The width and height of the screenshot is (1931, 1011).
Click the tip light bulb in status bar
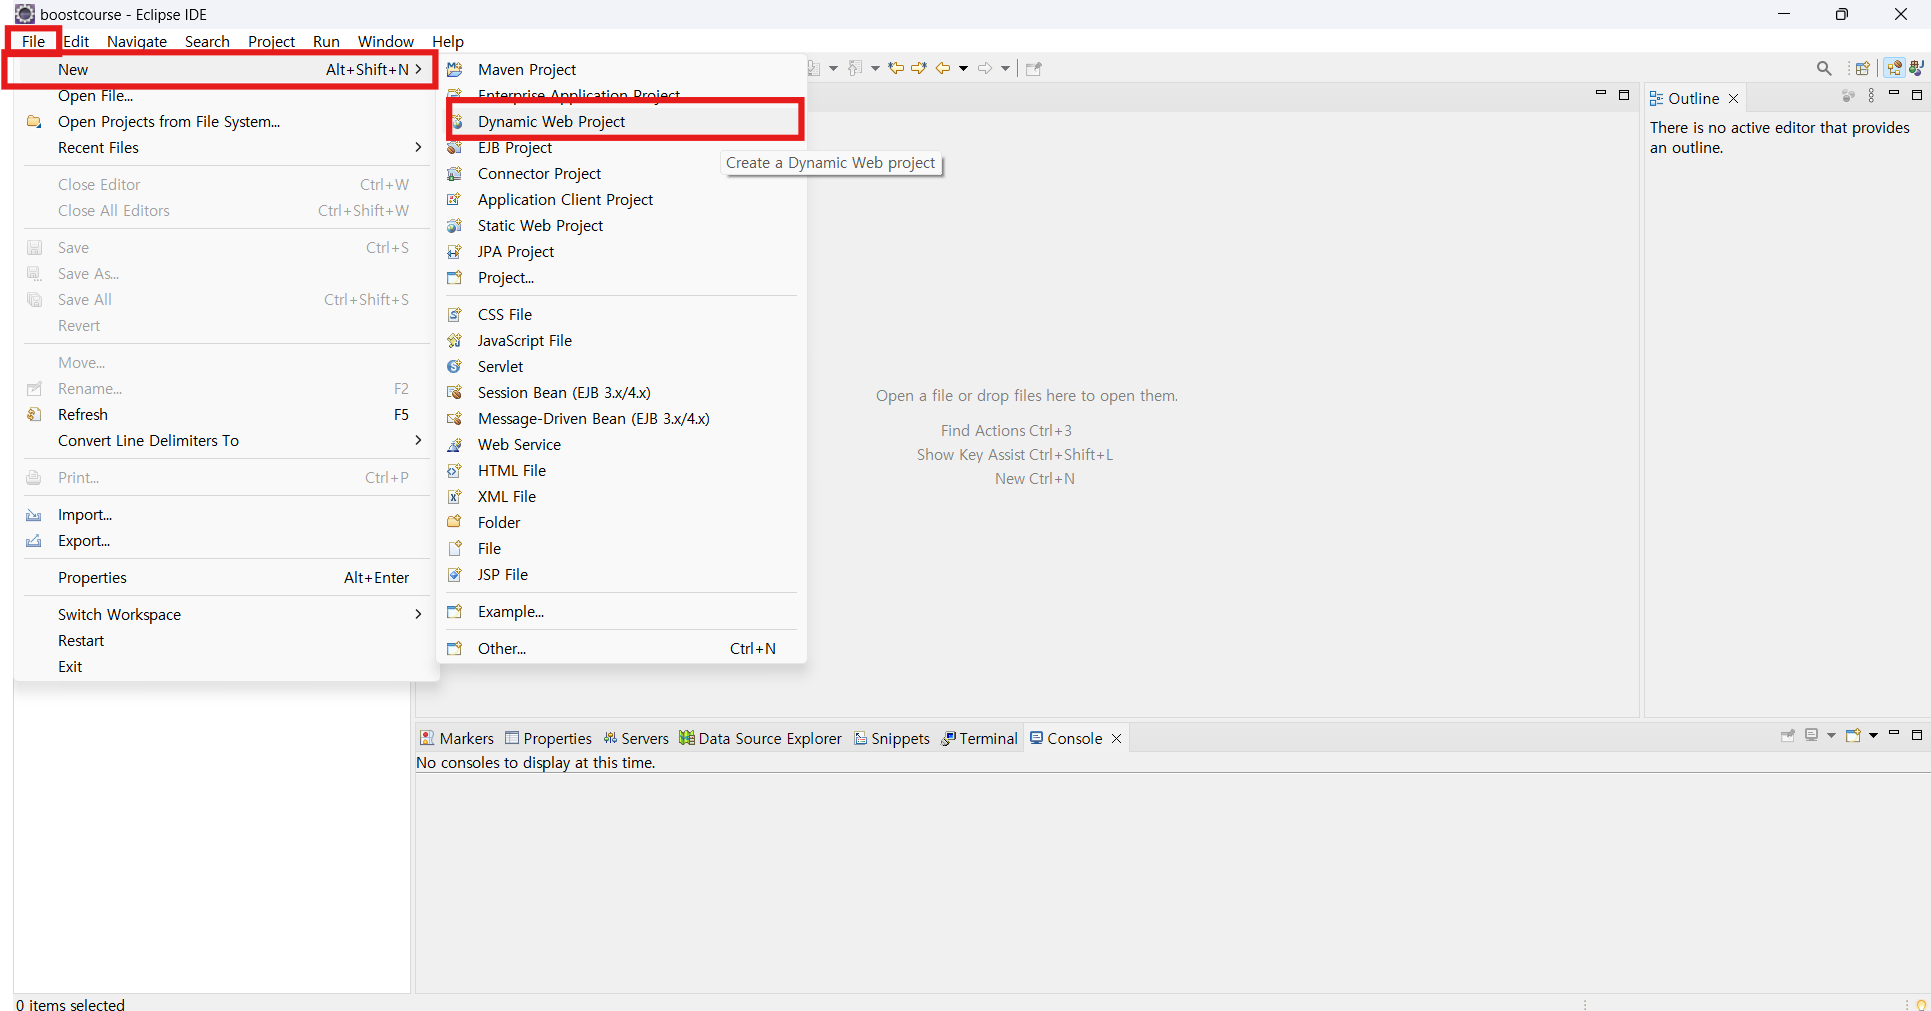point(1921,1004)
